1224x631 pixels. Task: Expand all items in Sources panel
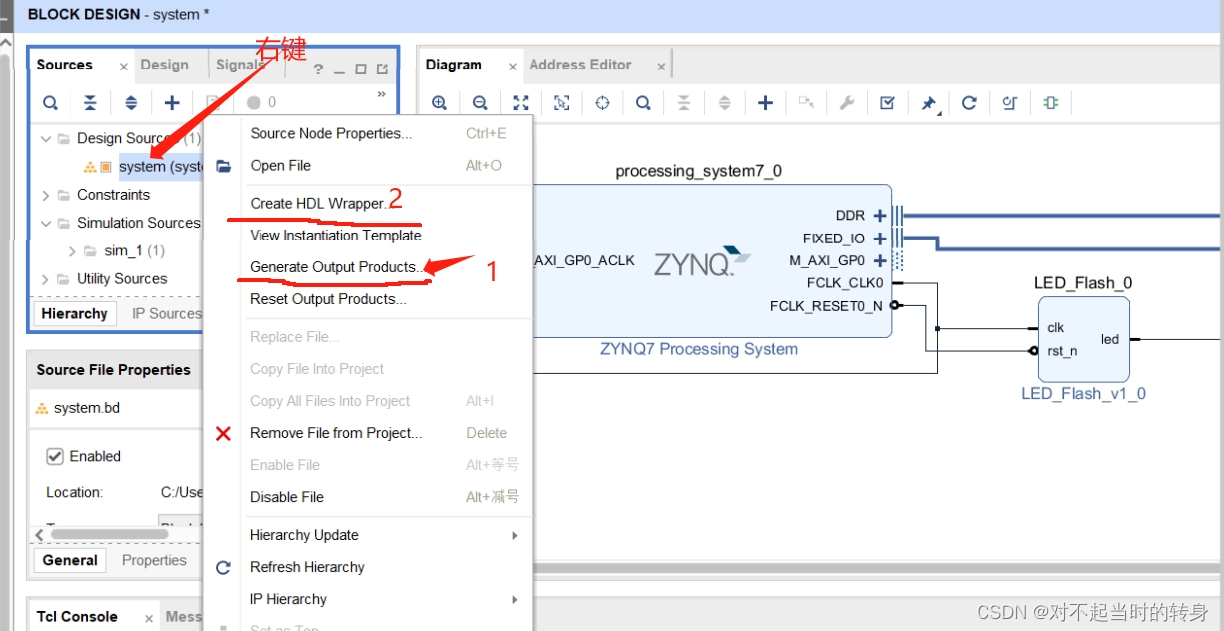click(131, 102)
